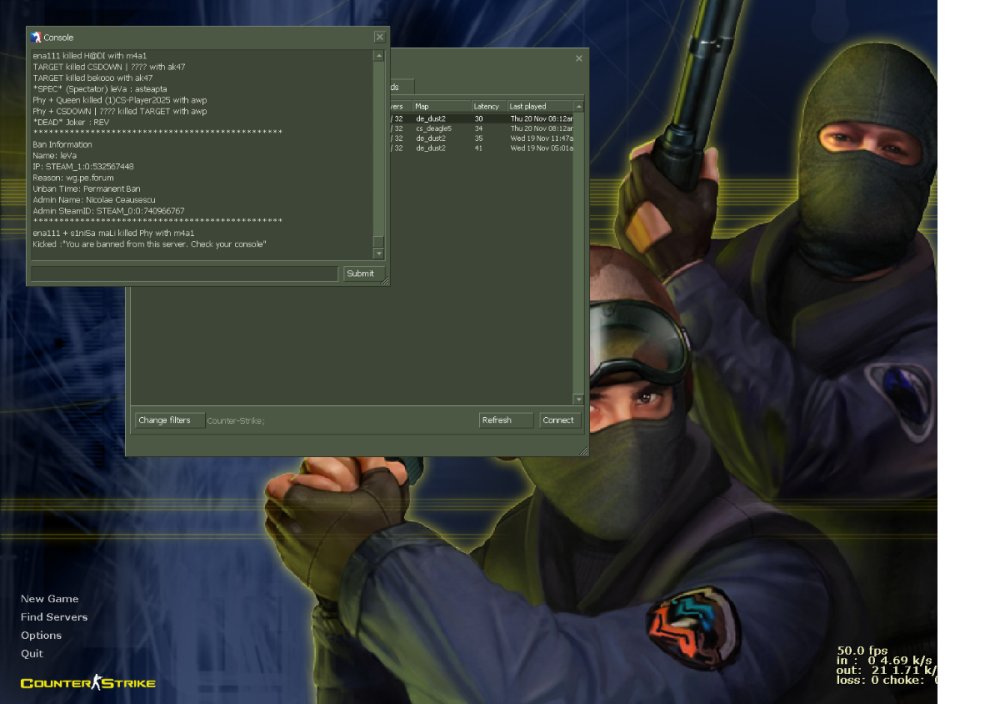Sort servers by Map column
Image resolution: width=1000 pixels, height=704 pixels.
(441, 106)
